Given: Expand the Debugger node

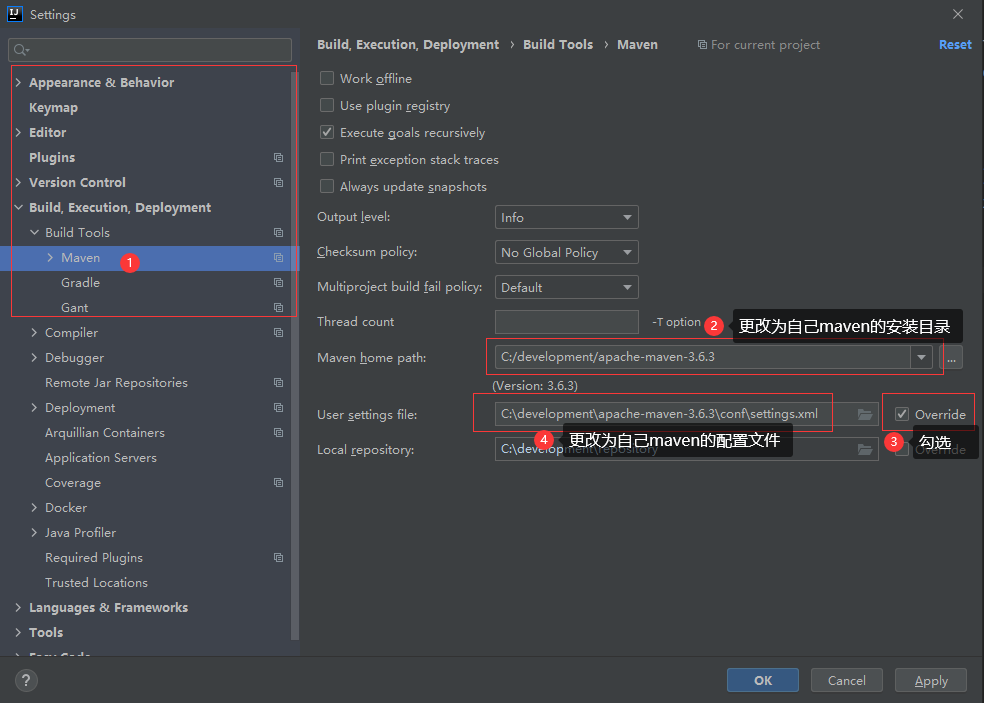Looking at the screenshot, I should click(35, 358).
